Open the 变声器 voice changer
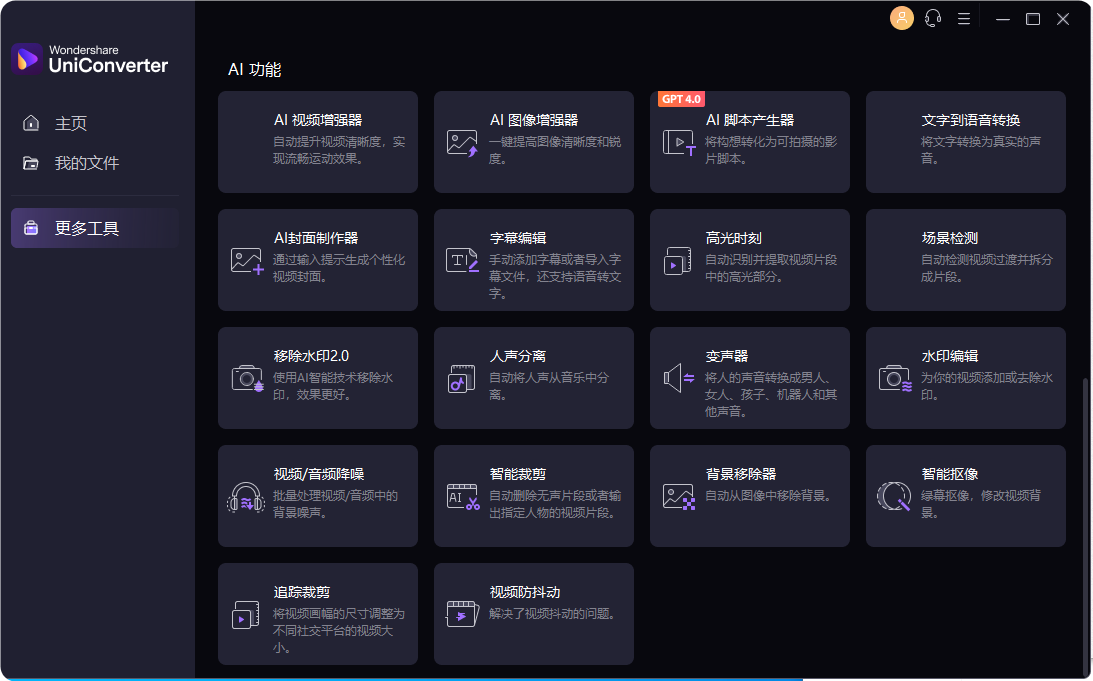Viewport: 1093px width, 681px height. [x=749, y=378]
